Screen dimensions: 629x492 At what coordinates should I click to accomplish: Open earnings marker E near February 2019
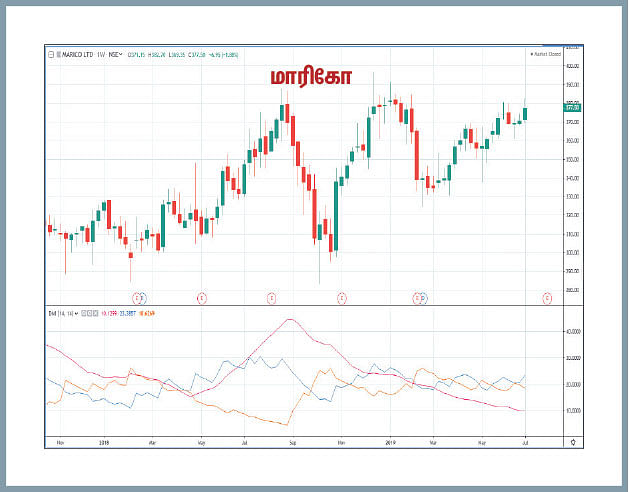pos(417,298)
